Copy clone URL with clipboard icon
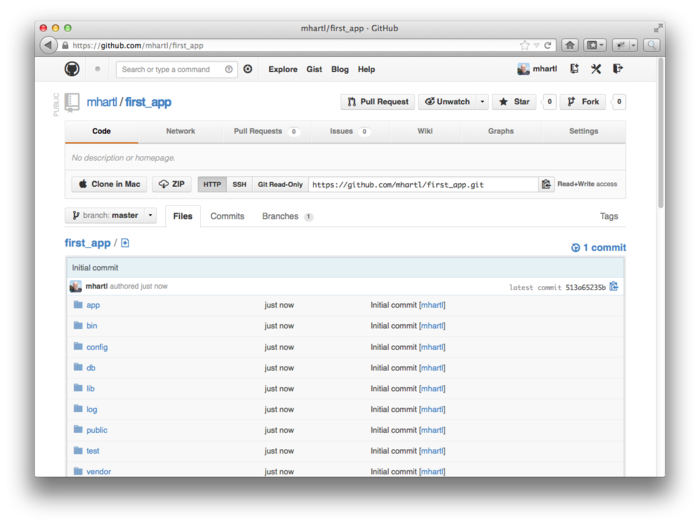 tap(546, 184)
